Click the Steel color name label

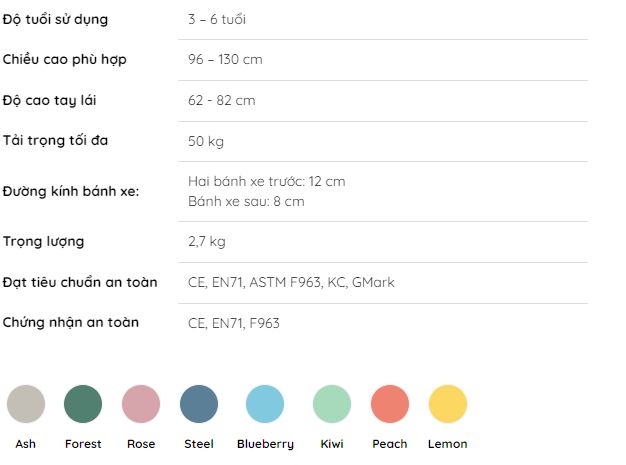[x=199, y=444]
